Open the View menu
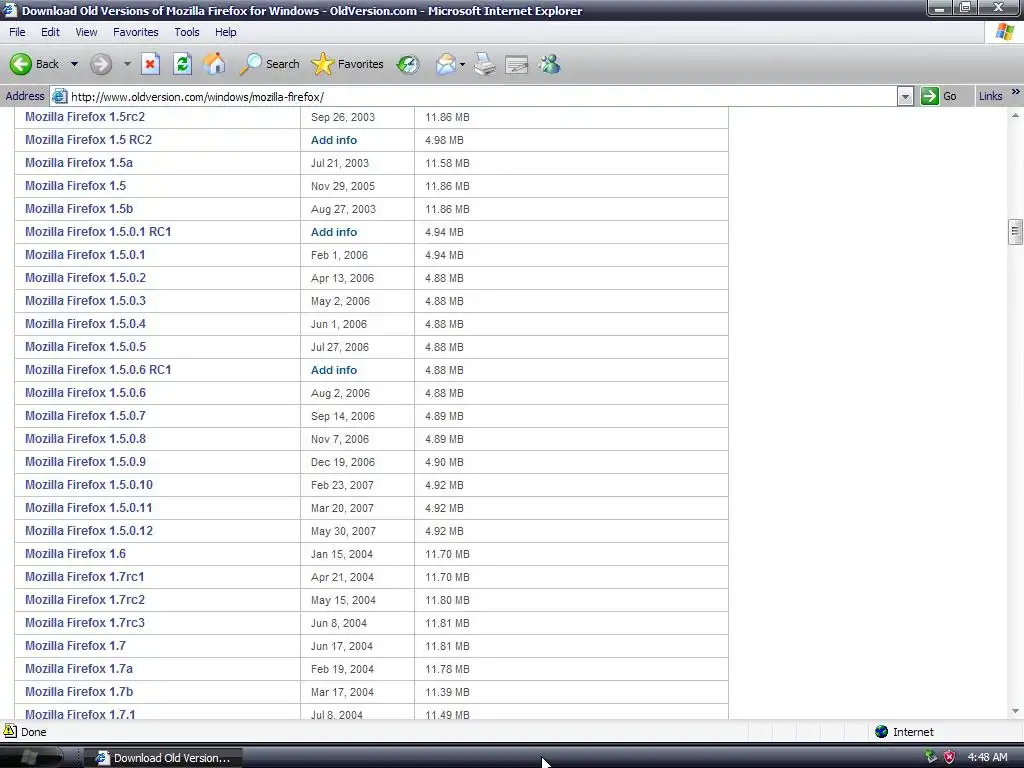The image size is (1024, 768). tap(86, 32)
